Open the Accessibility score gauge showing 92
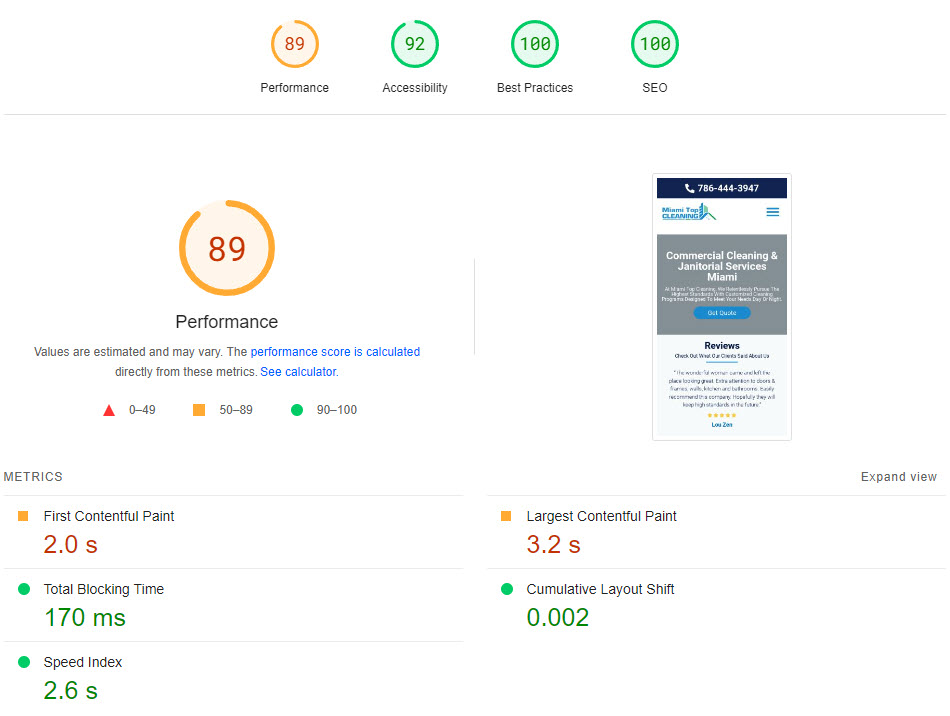Viewport: 950px width, 716px height. [x=414, y=44]
